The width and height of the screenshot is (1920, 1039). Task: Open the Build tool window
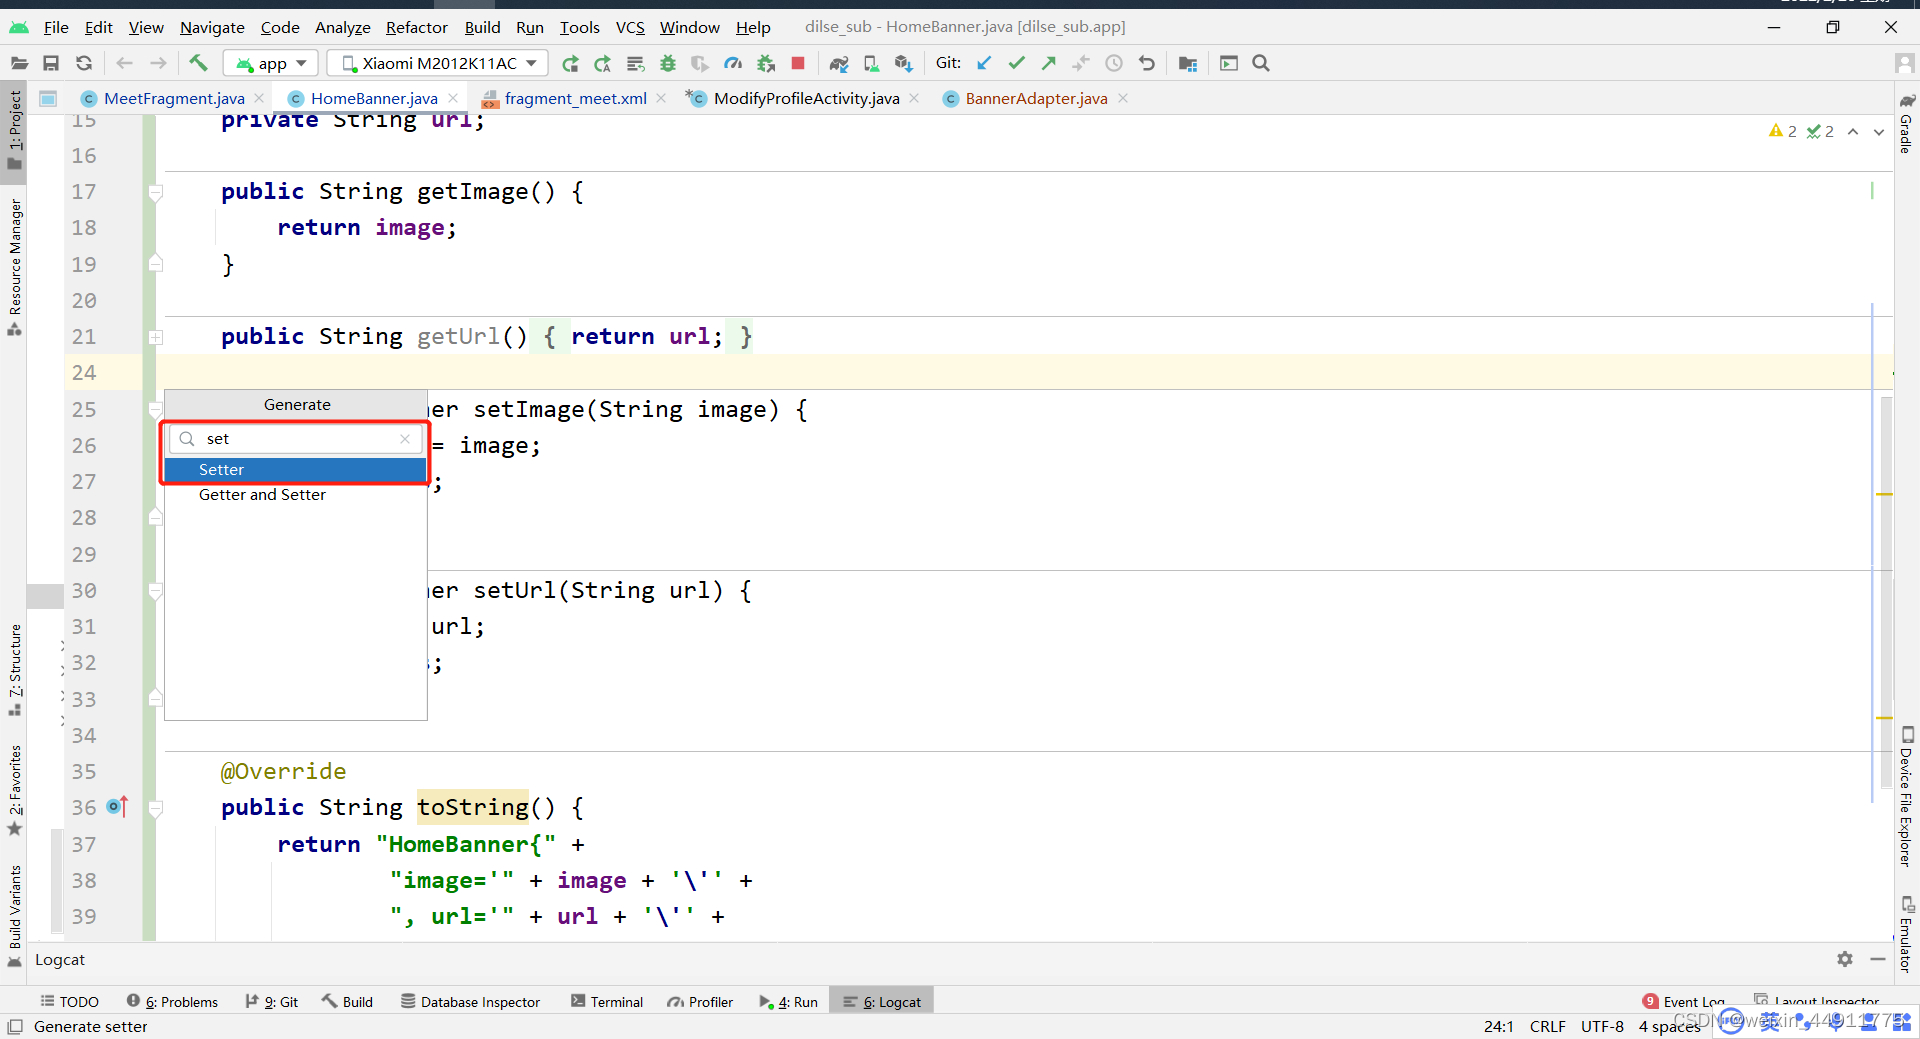347,1001
